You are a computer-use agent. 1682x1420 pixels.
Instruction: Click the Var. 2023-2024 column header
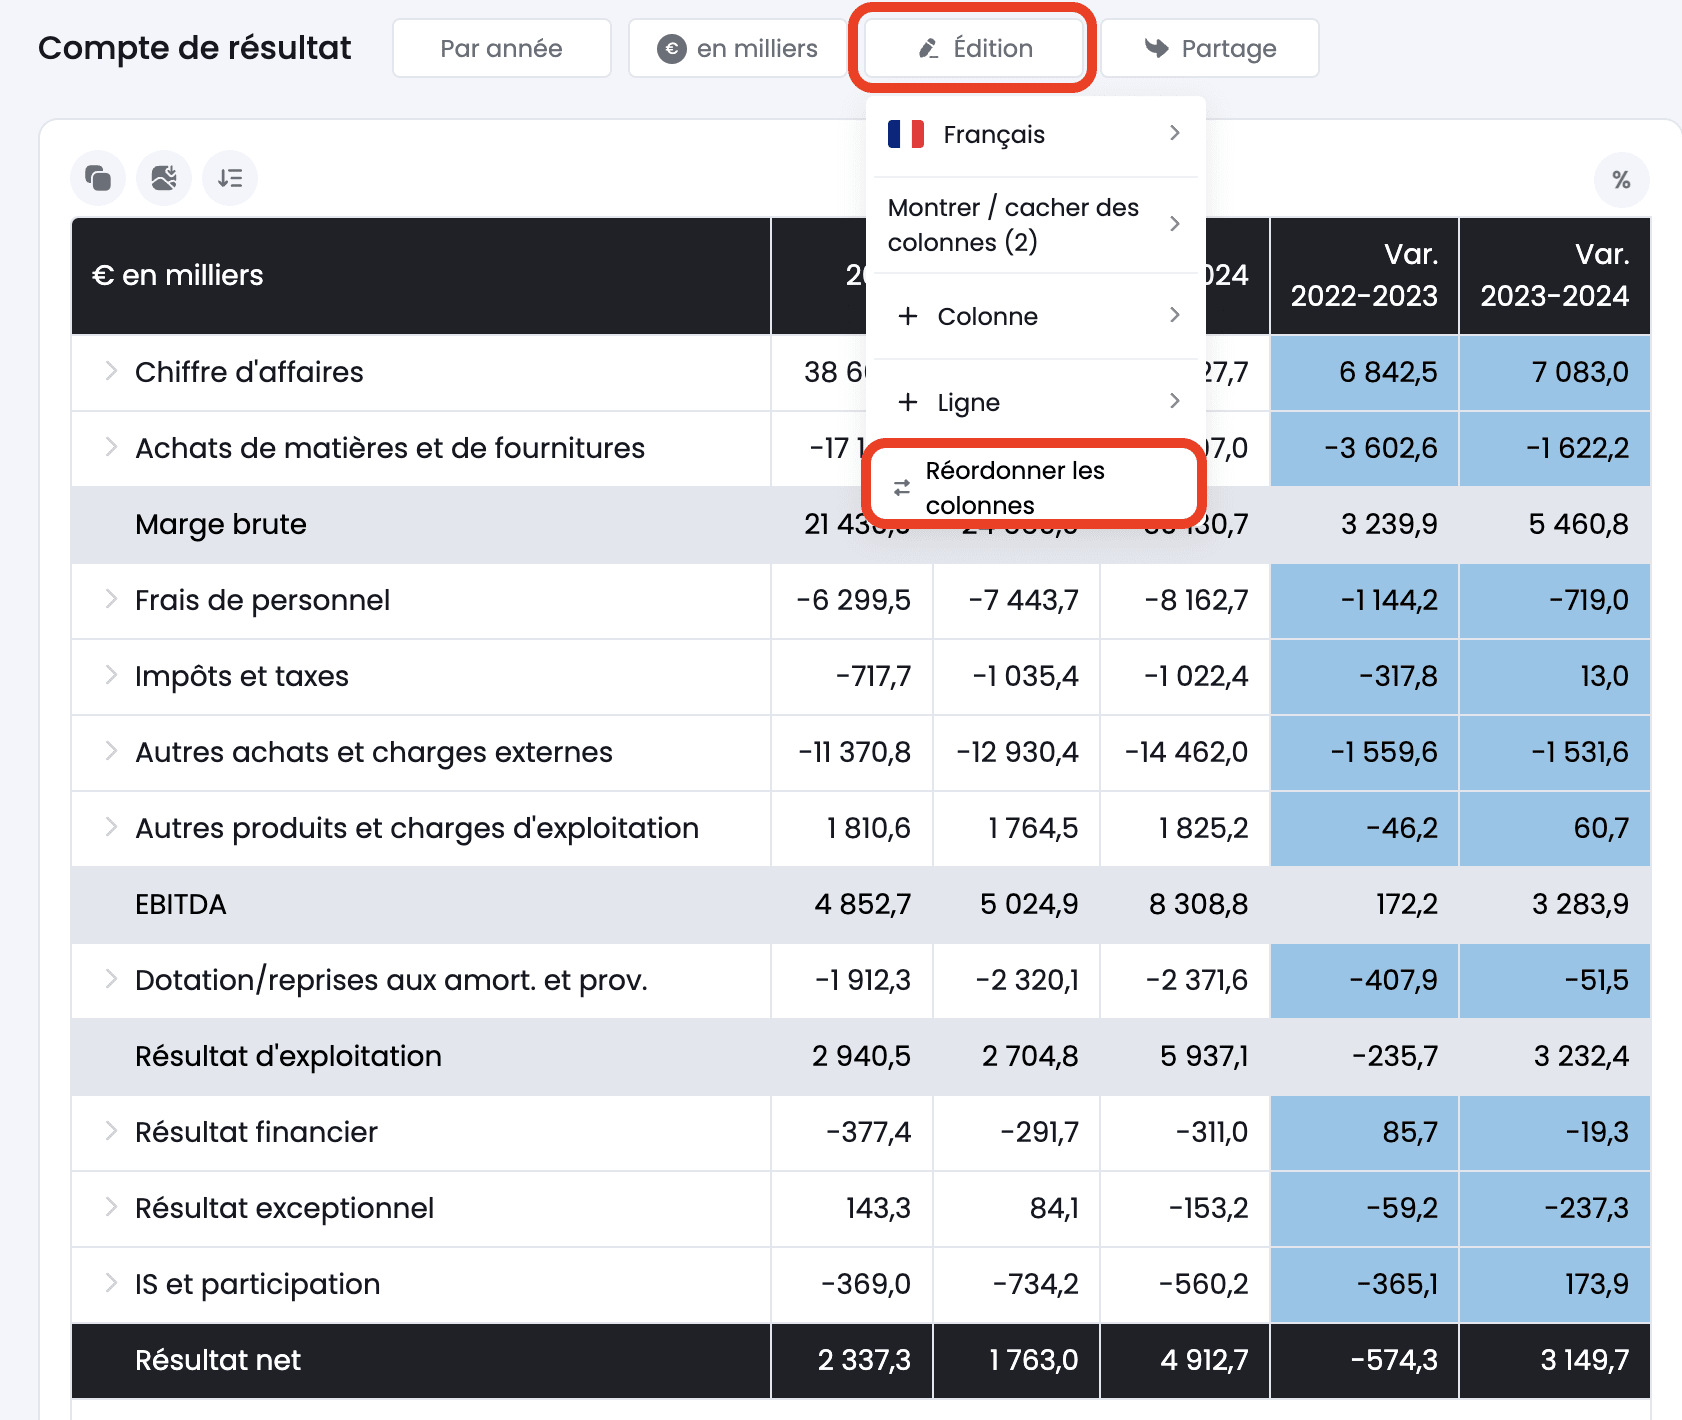(1555, 275)
